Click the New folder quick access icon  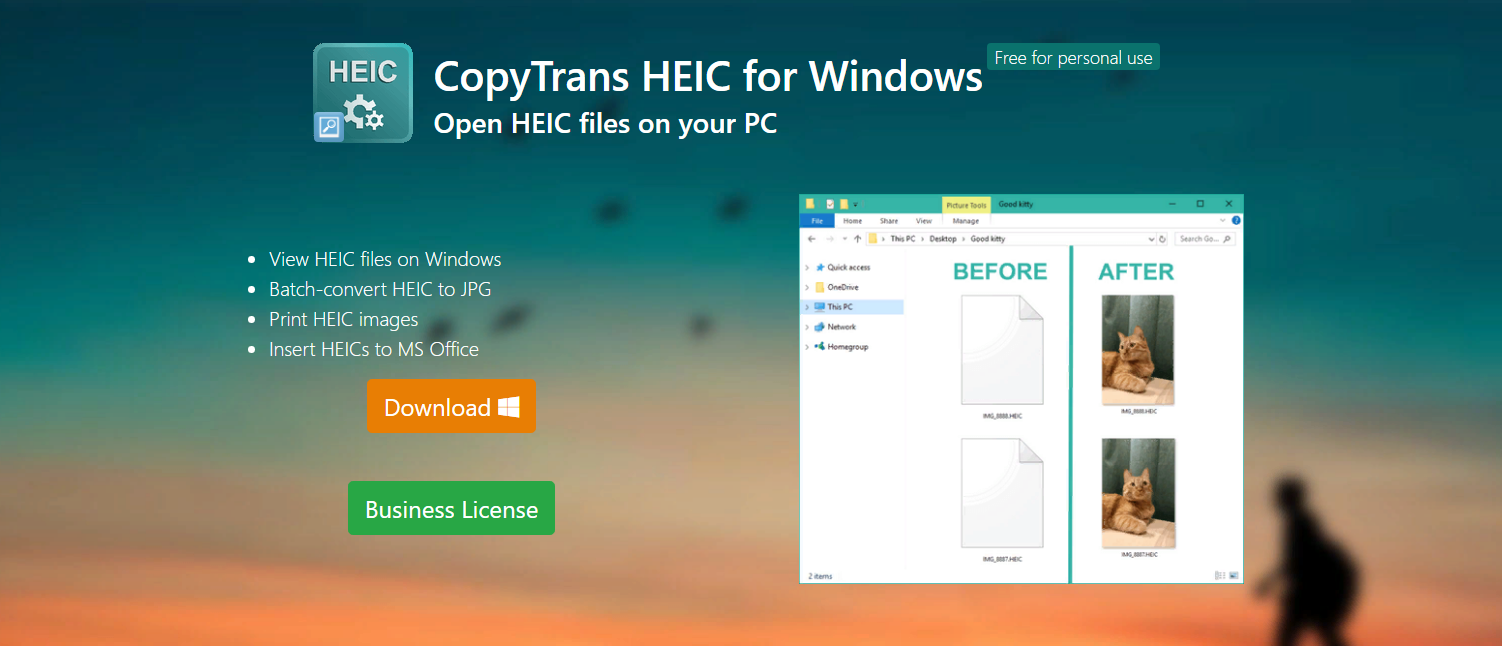(x=844, y=204)
